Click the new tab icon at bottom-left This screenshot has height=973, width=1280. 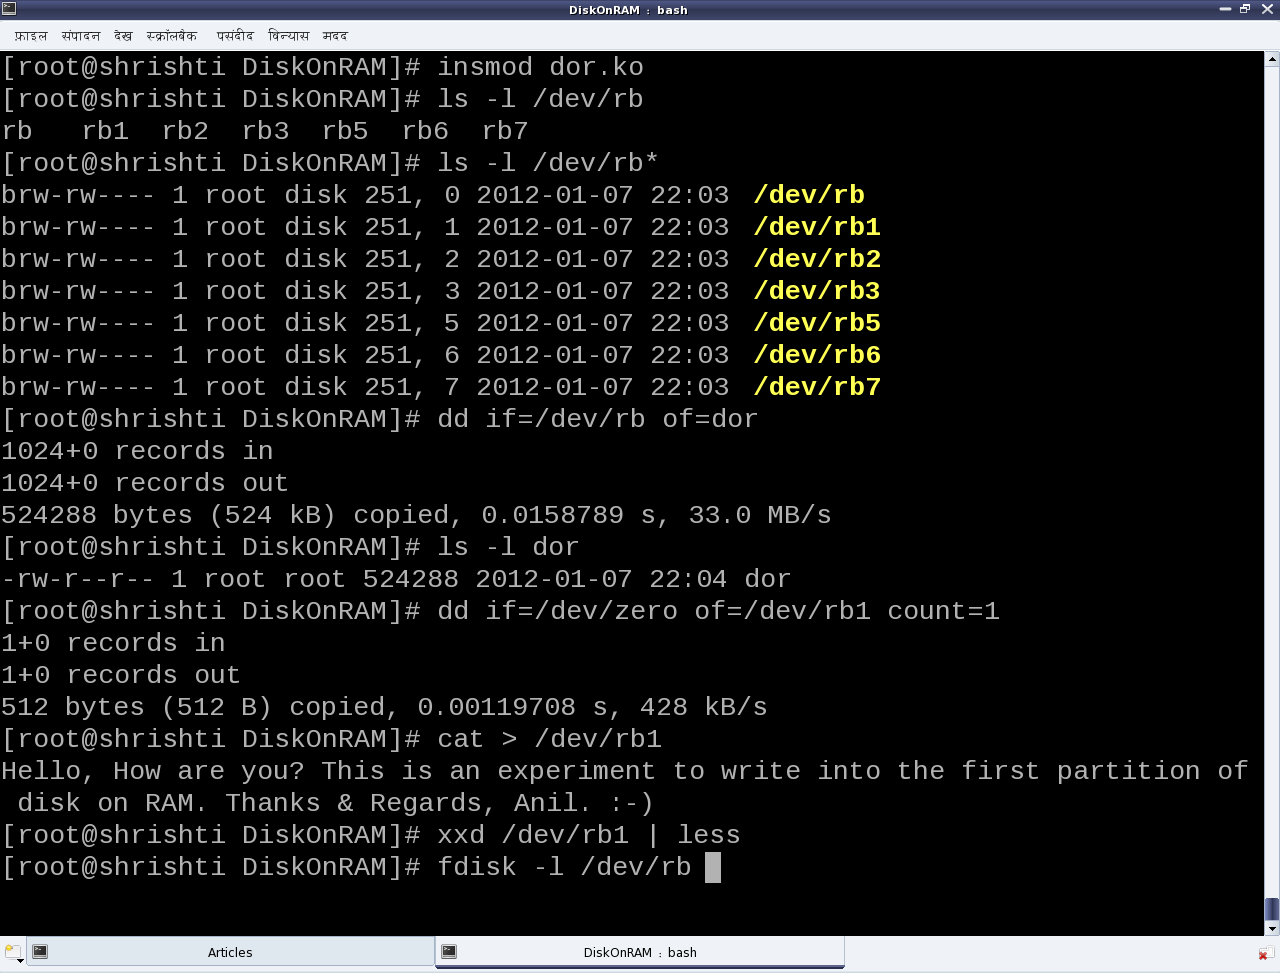tap(12, 952)
